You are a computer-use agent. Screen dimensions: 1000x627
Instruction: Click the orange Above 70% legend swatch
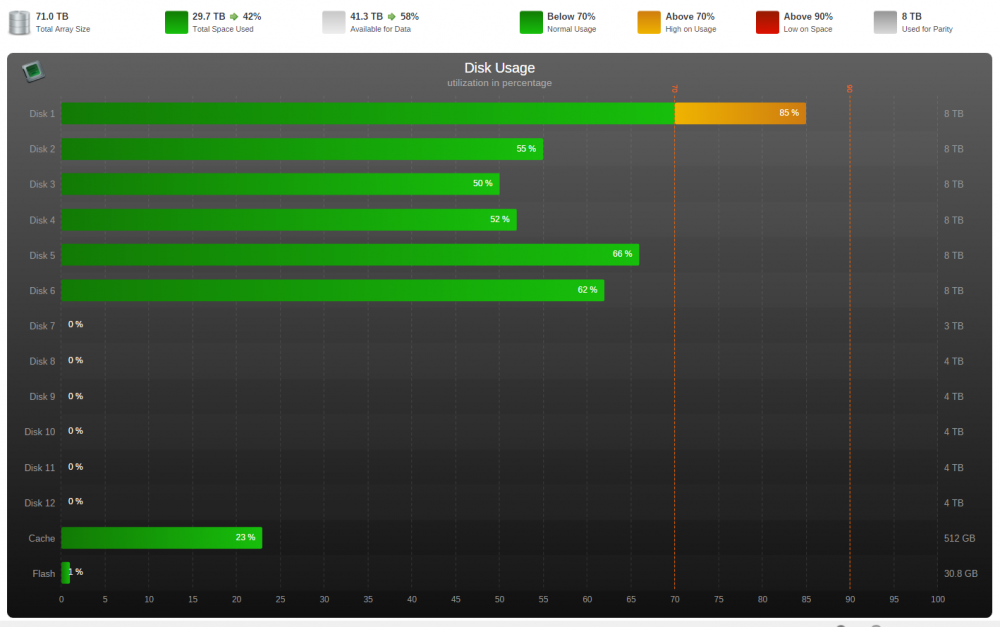click(649, 22)
